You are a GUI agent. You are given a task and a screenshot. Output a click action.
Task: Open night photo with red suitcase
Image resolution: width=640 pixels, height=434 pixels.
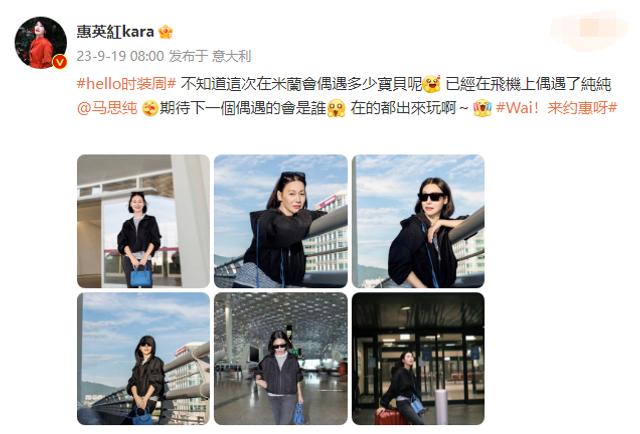tap(418, 358)
